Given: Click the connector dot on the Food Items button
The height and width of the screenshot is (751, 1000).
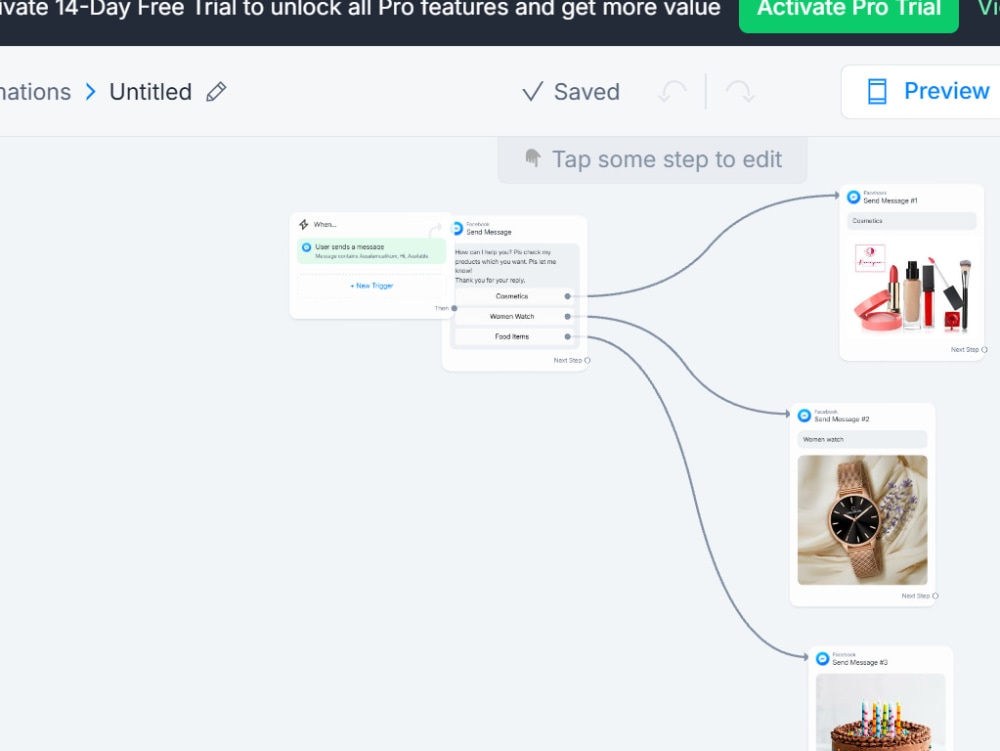Looking at the screenshot, I should pyautogui.click(x=568, y=337).
